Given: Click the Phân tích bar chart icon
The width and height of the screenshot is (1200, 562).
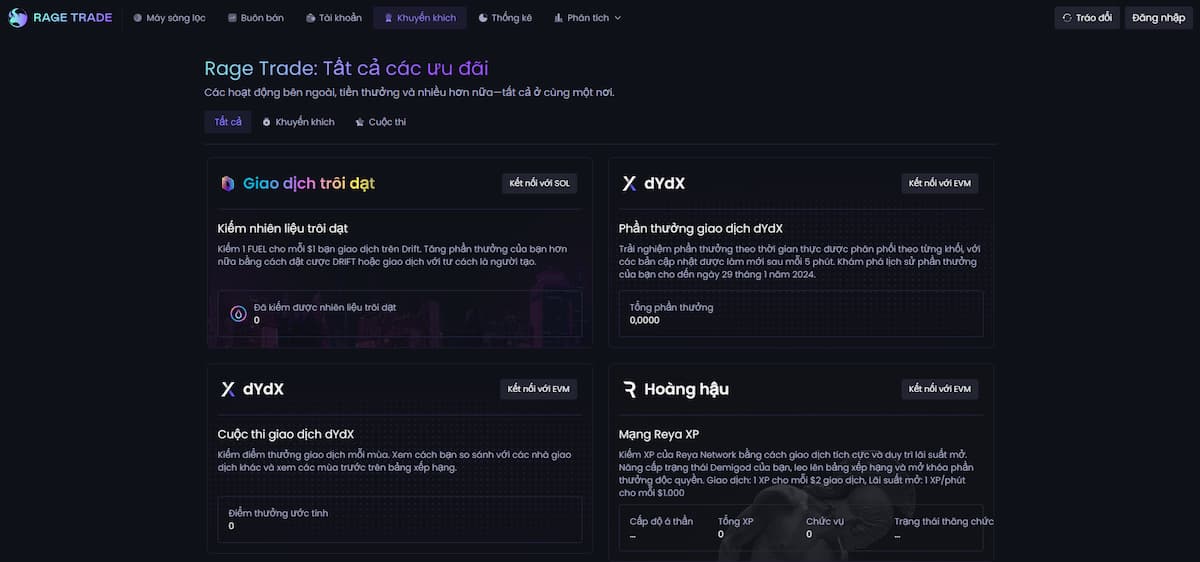Looking at the screenshot, I should tap(558, 18).
